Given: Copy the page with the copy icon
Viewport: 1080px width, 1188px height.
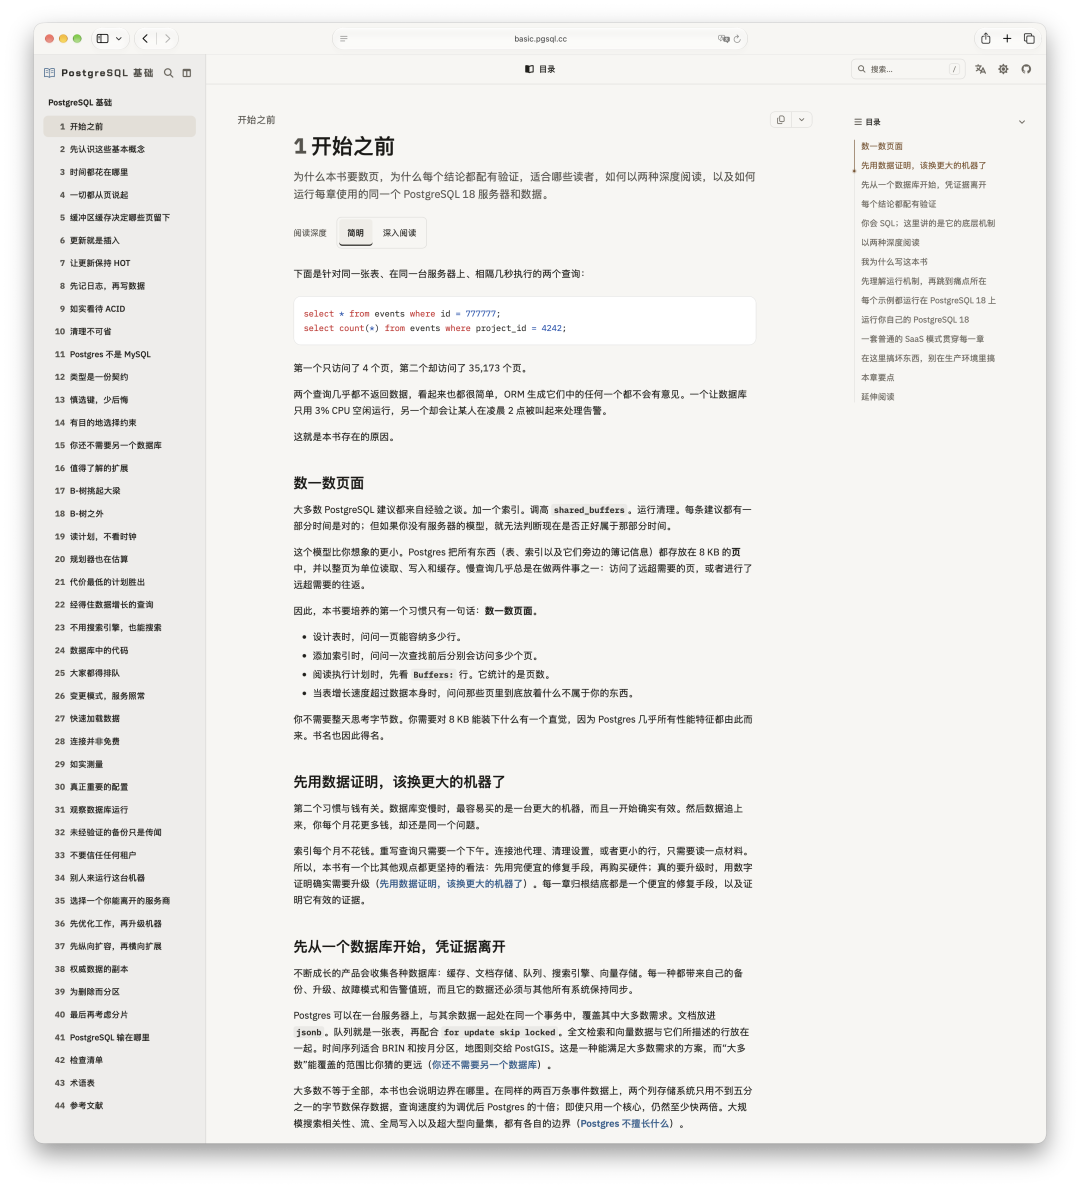Looking at the screenshot, I should pos(781,120).
